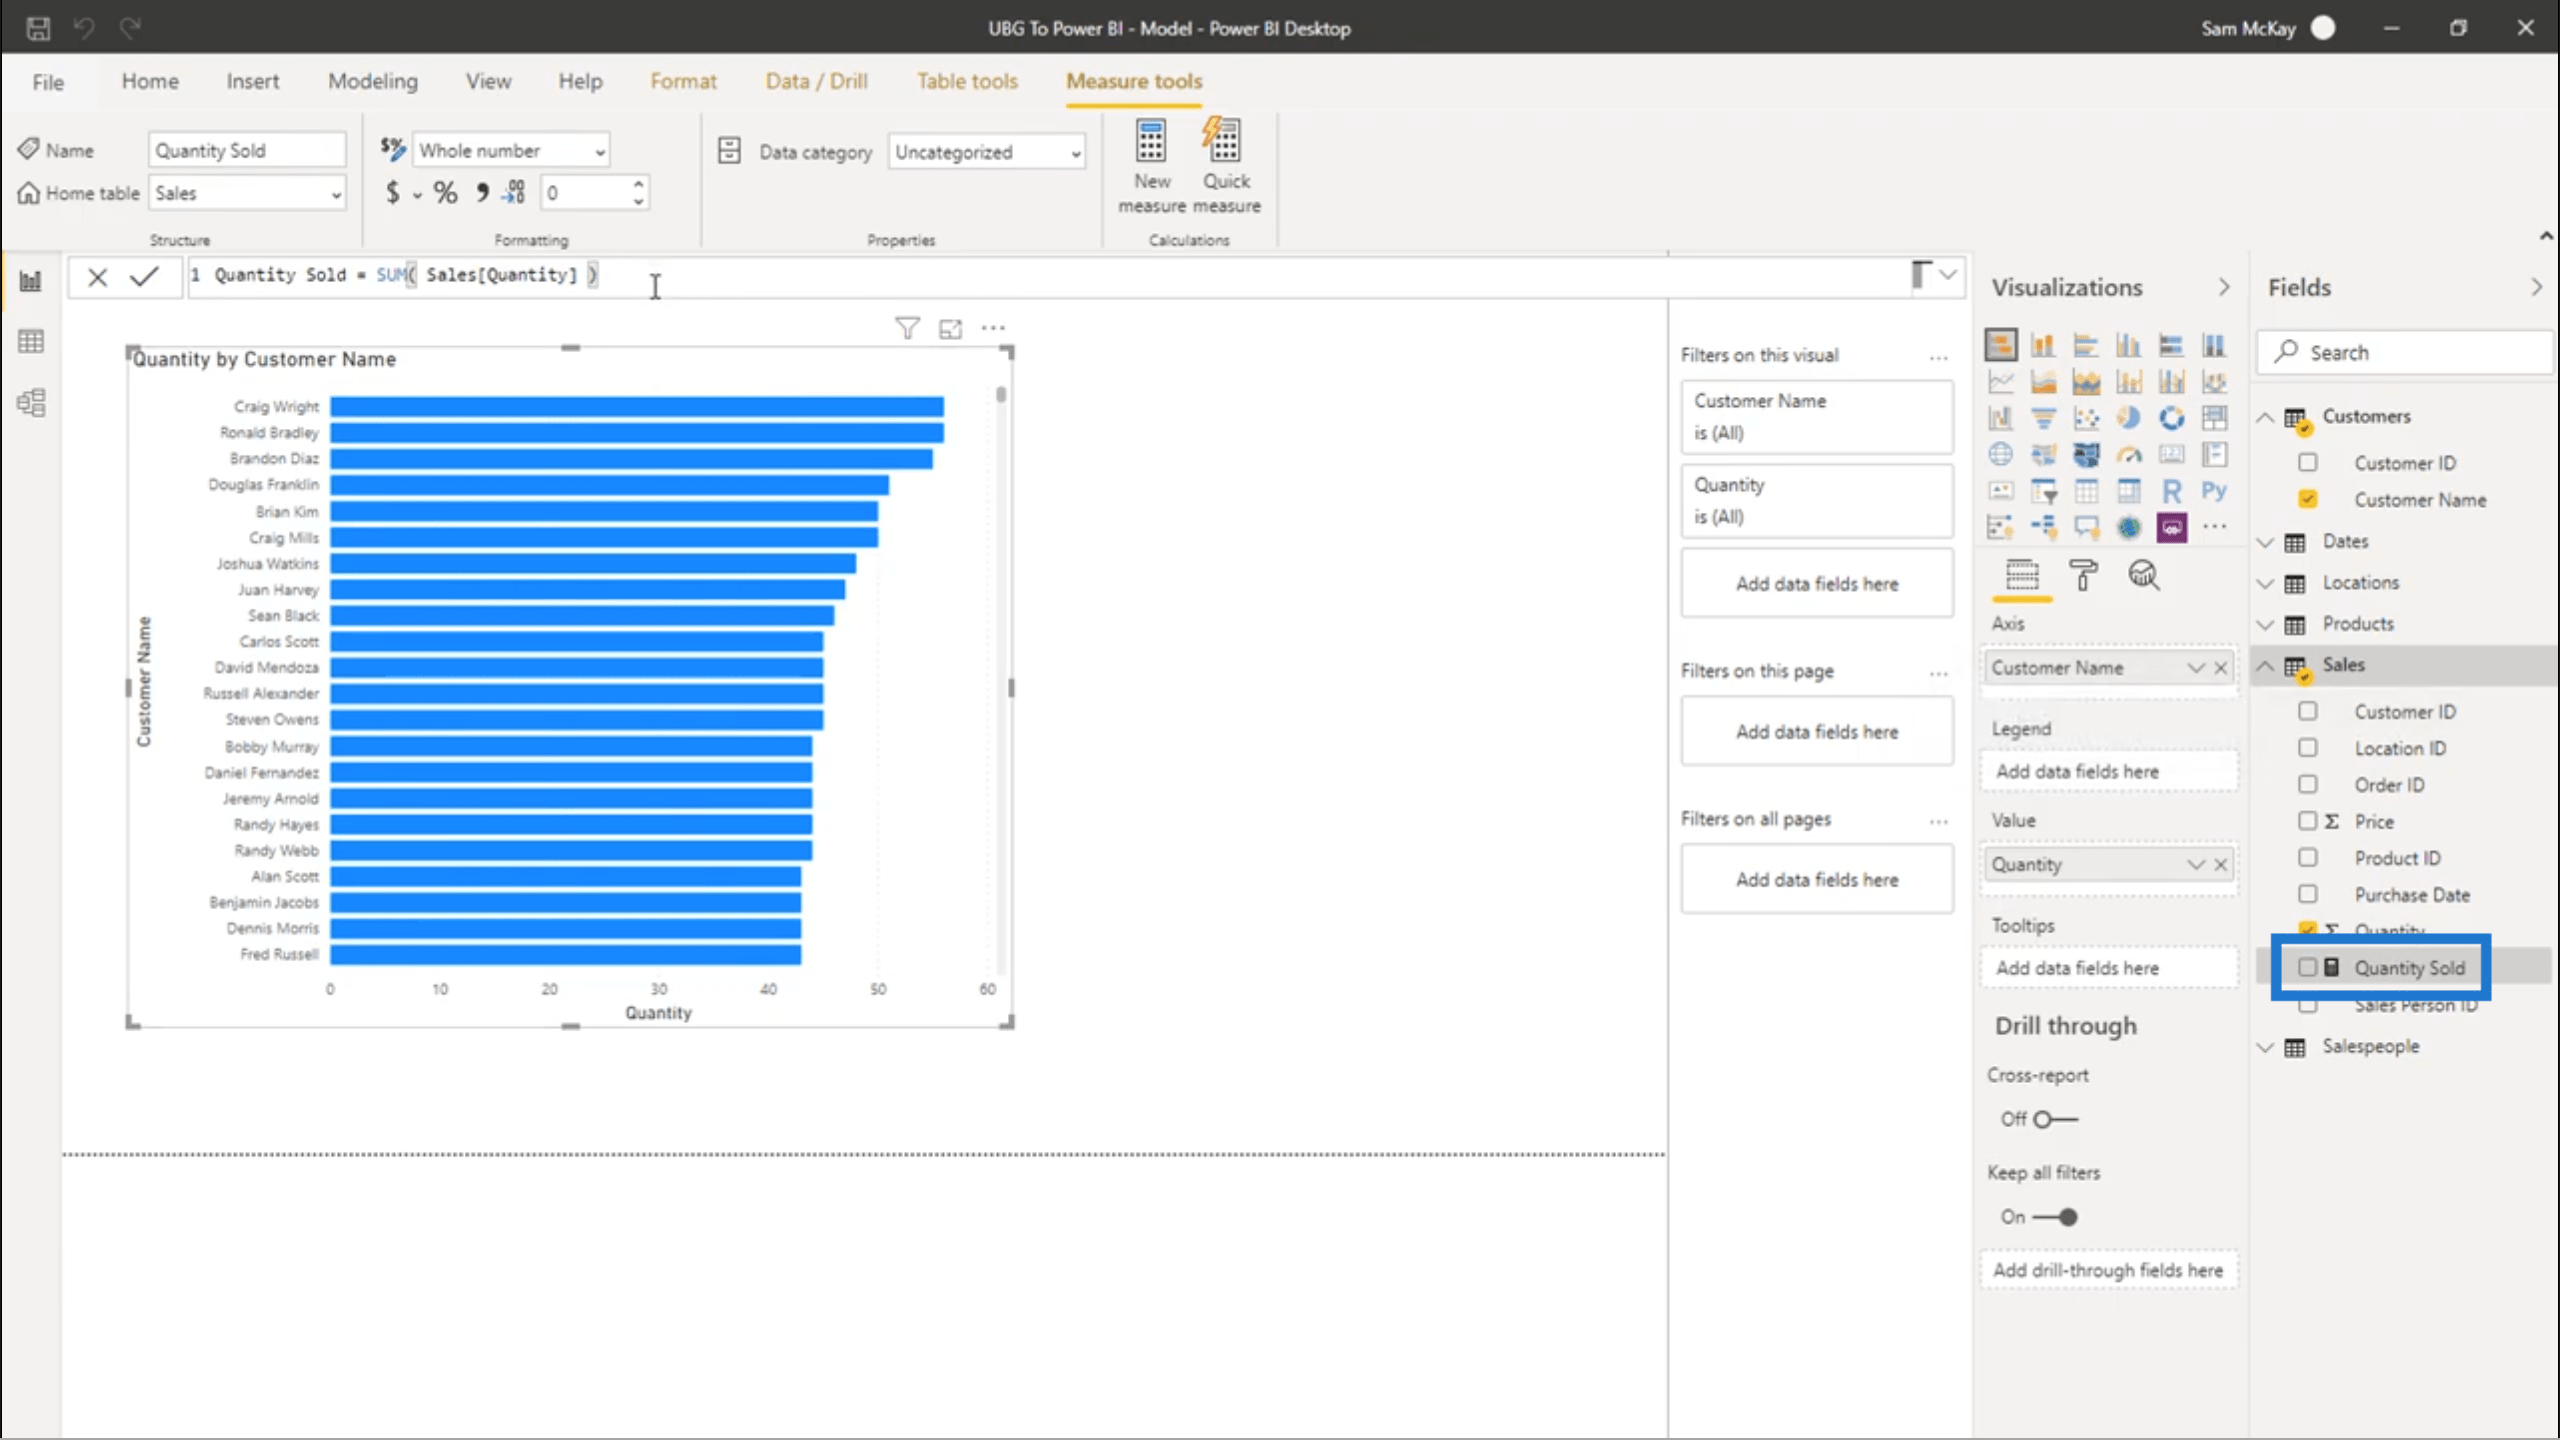2560x1440 pixels.
Task: Click the focus mode icon on visual
Action: point(951,329)
